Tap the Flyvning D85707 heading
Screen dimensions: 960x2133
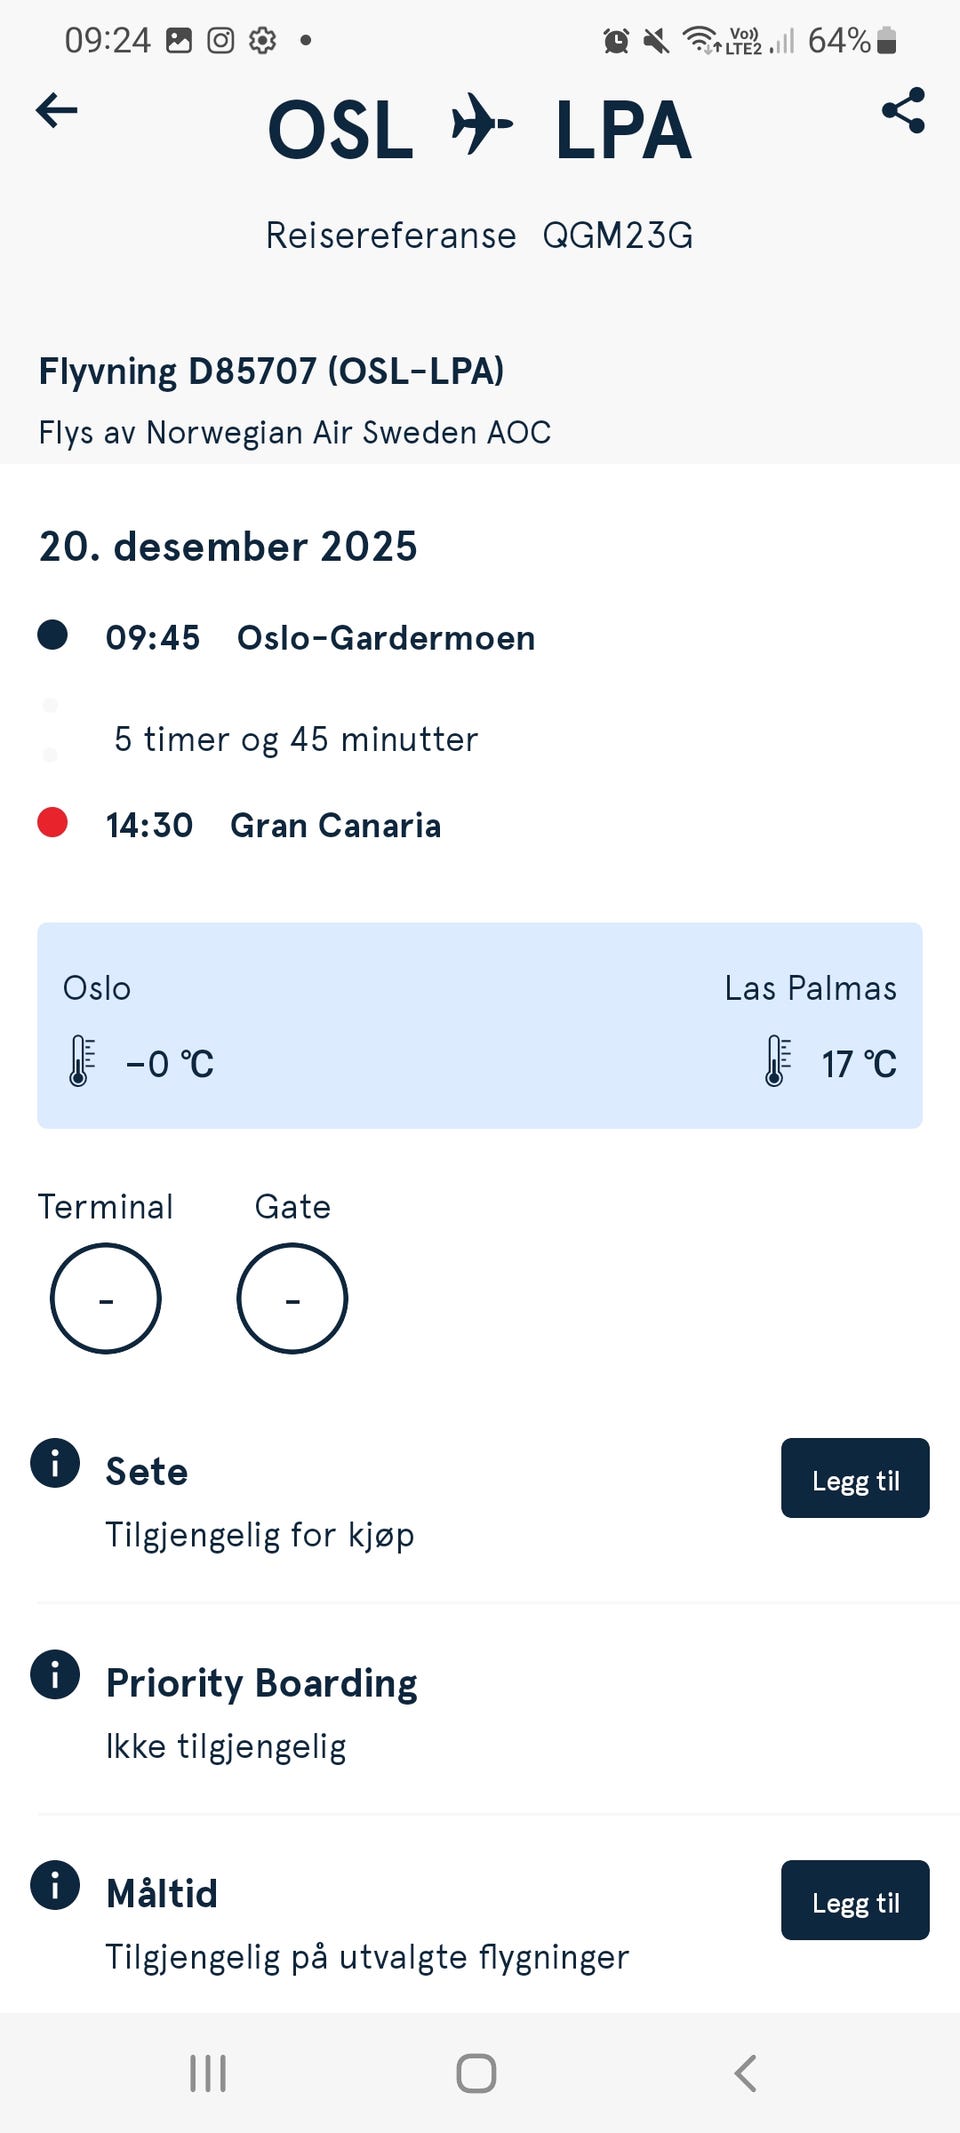[271, 371]
